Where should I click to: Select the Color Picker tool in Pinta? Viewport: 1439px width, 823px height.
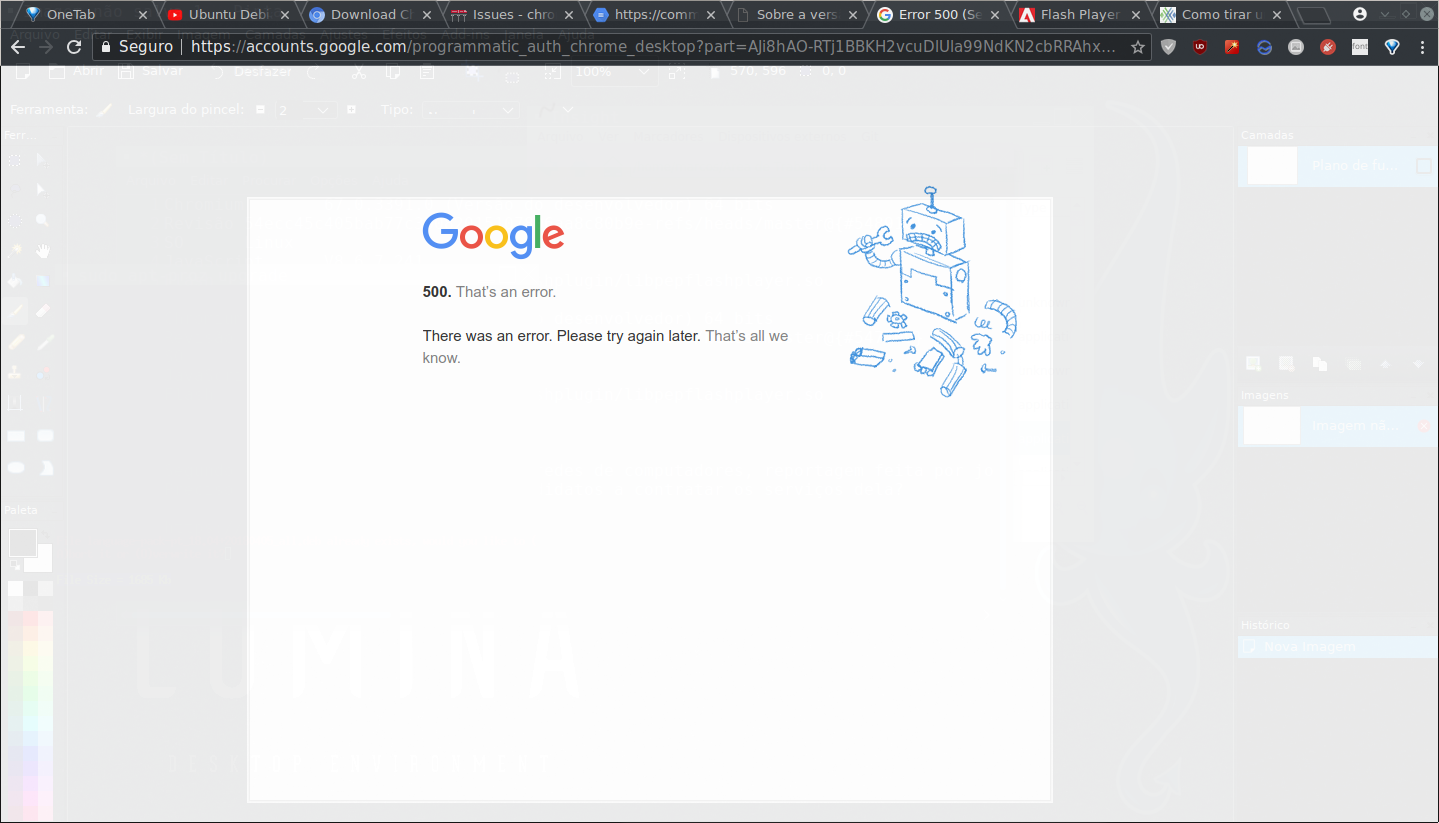click(44, 342)
